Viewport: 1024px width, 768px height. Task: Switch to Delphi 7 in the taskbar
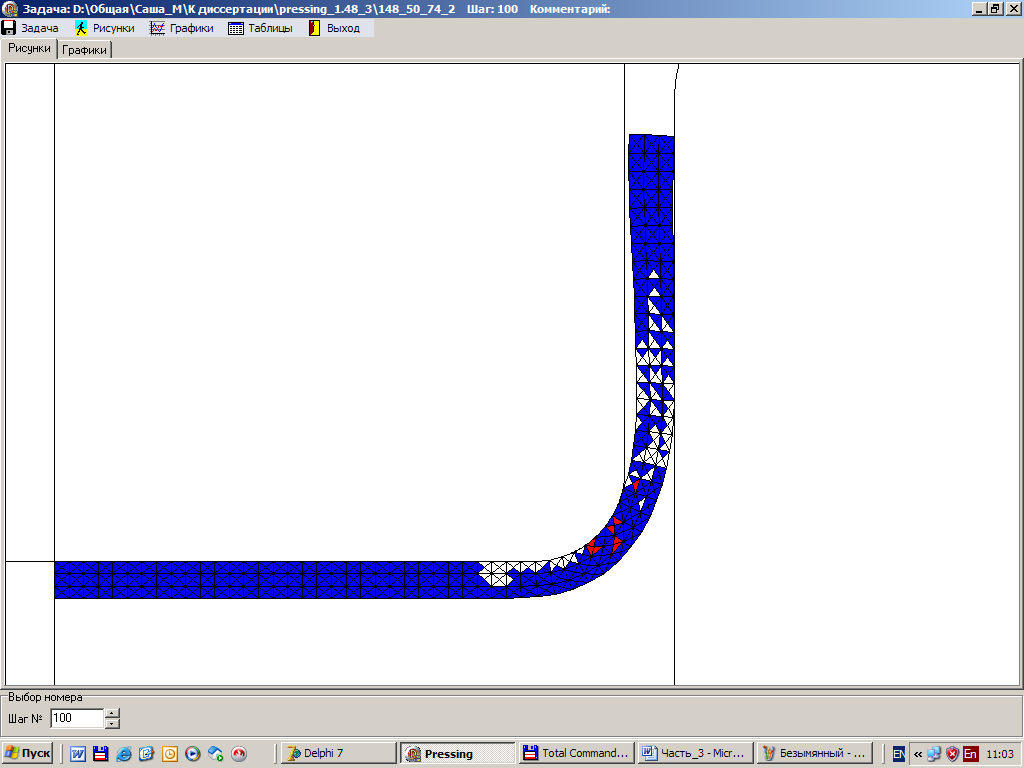coord(338,753)
